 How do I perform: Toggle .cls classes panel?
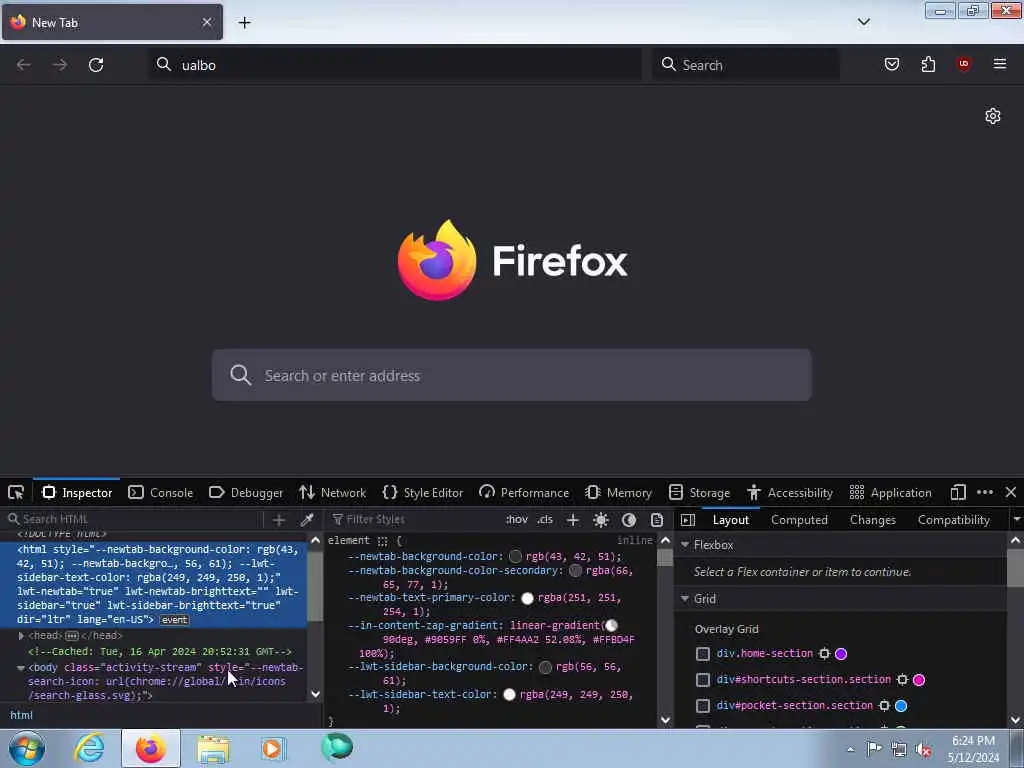545,520
